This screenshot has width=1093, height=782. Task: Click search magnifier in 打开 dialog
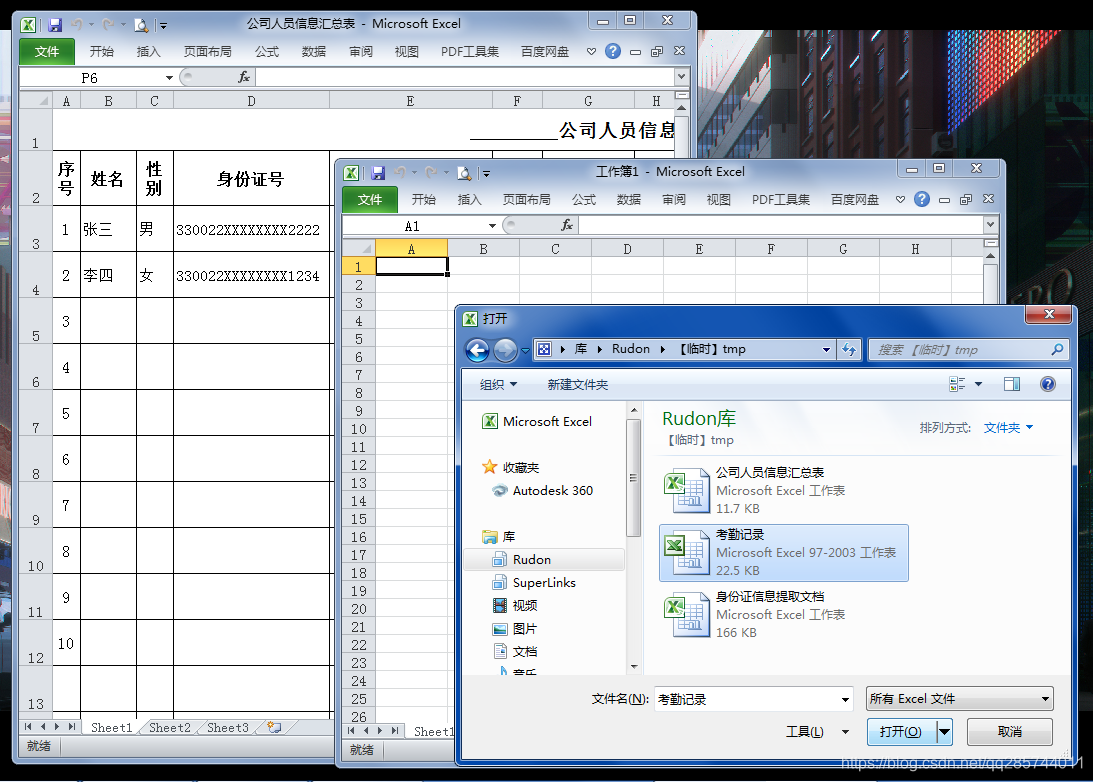pos(1057,349)
